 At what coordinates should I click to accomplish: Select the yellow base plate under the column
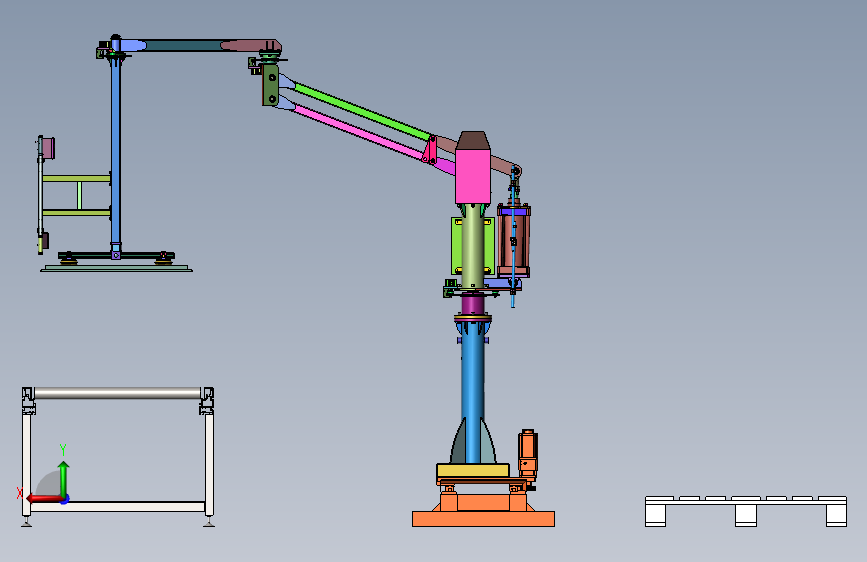click(473, 471)
